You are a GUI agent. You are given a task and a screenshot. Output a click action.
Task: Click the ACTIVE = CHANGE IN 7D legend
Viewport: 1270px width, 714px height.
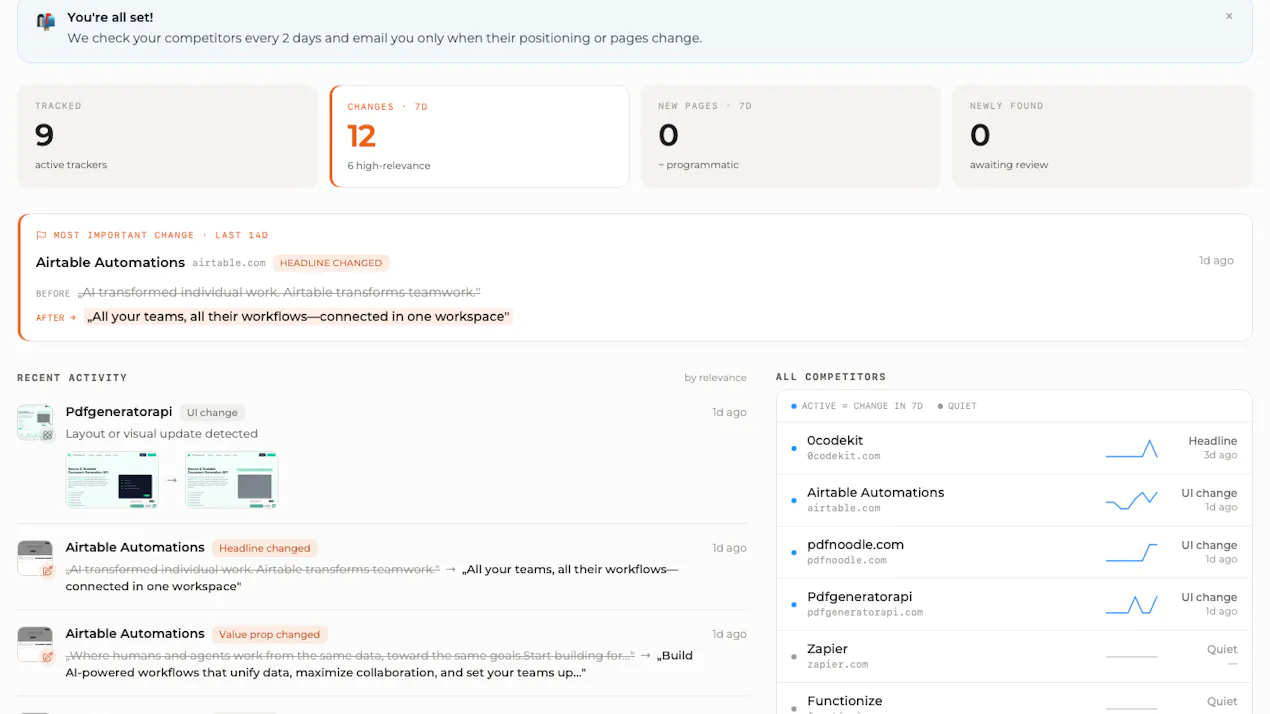[855, 406]
